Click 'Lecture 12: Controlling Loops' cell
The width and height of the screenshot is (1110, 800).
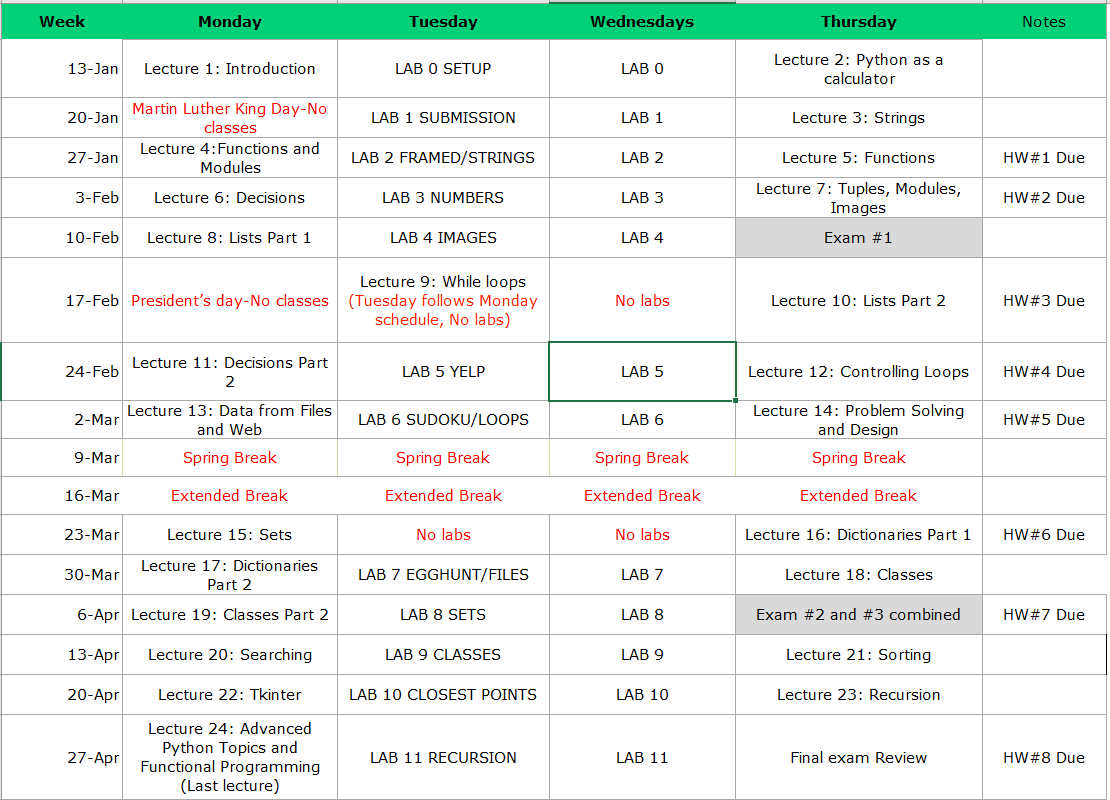(x=859, y=372)
